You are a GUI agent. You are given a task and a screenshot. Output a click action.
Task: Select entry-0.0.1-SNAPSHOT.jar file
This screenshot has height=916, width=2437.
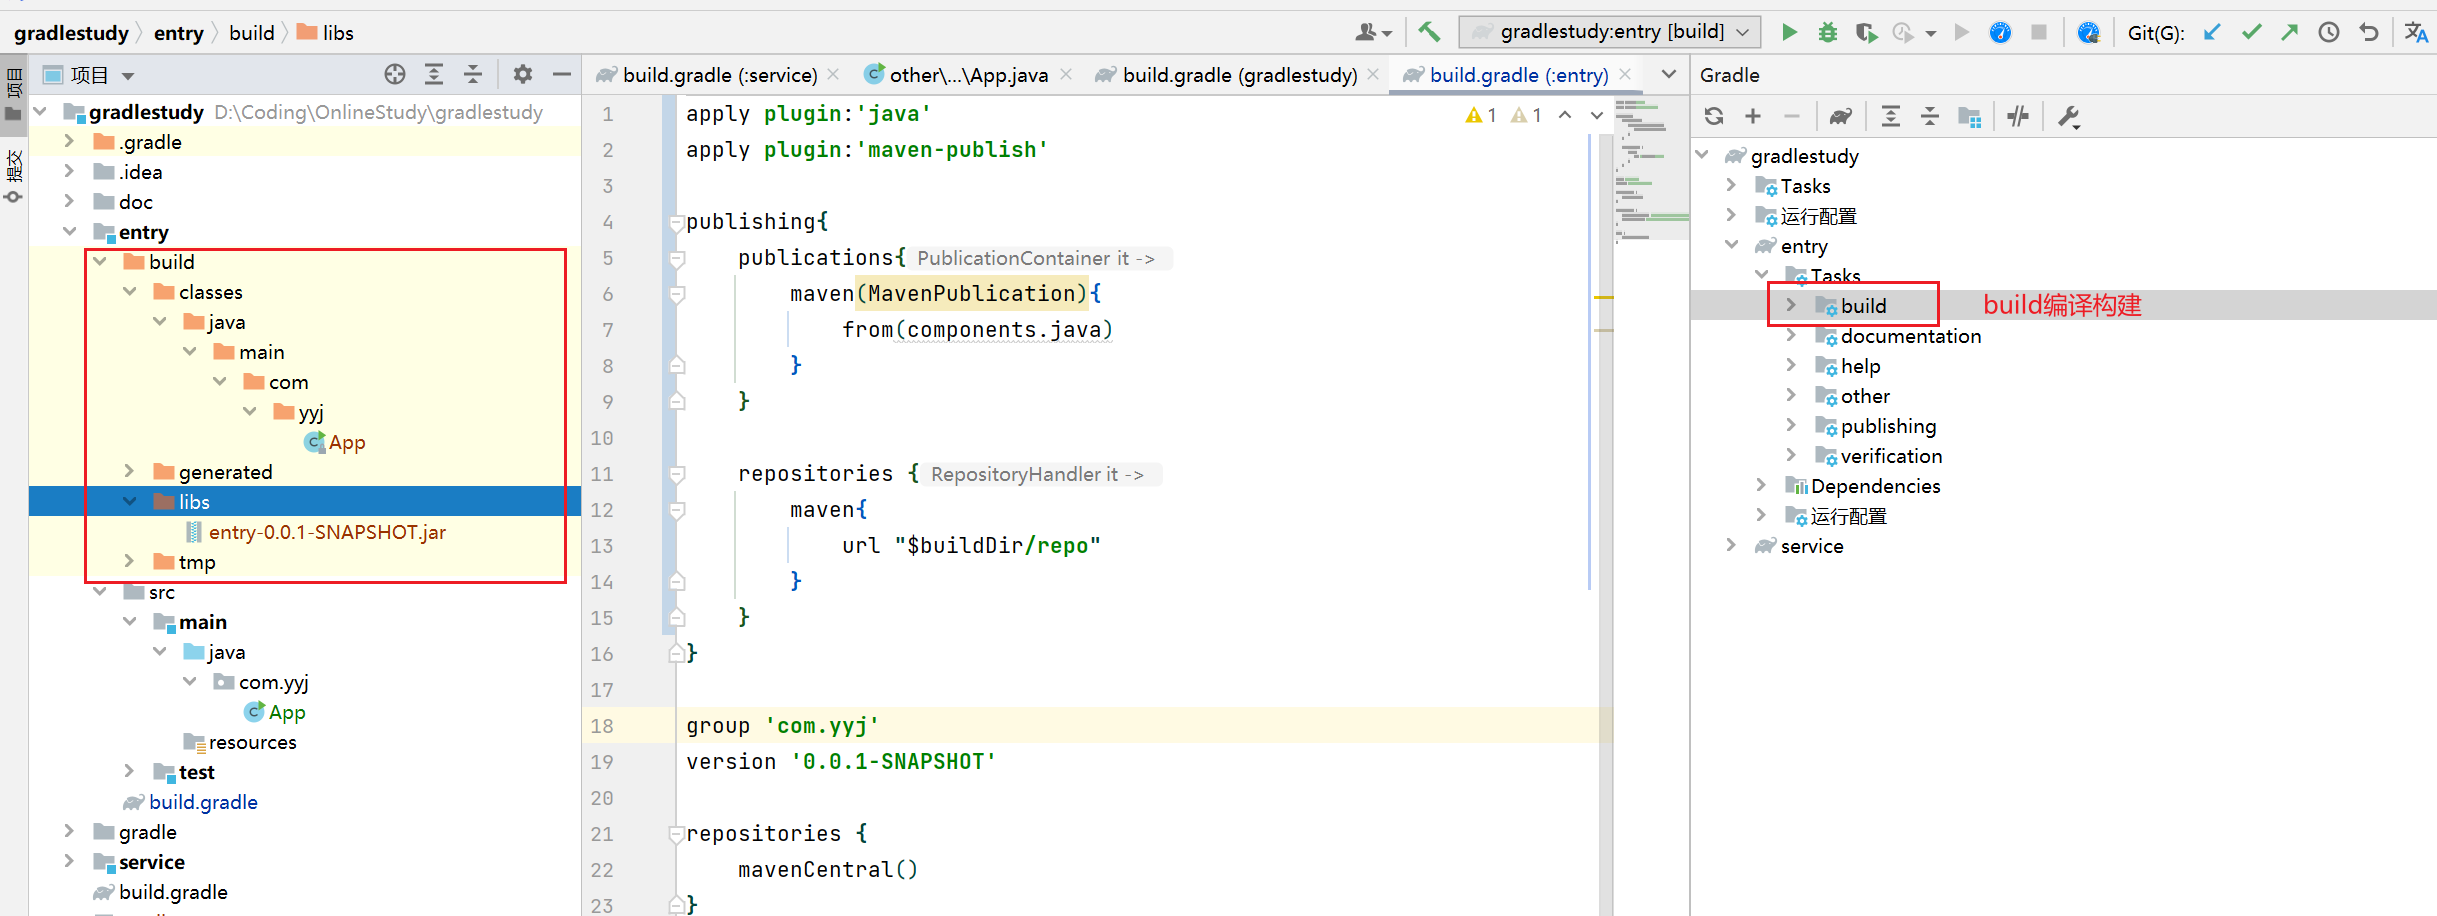[327, 532]
